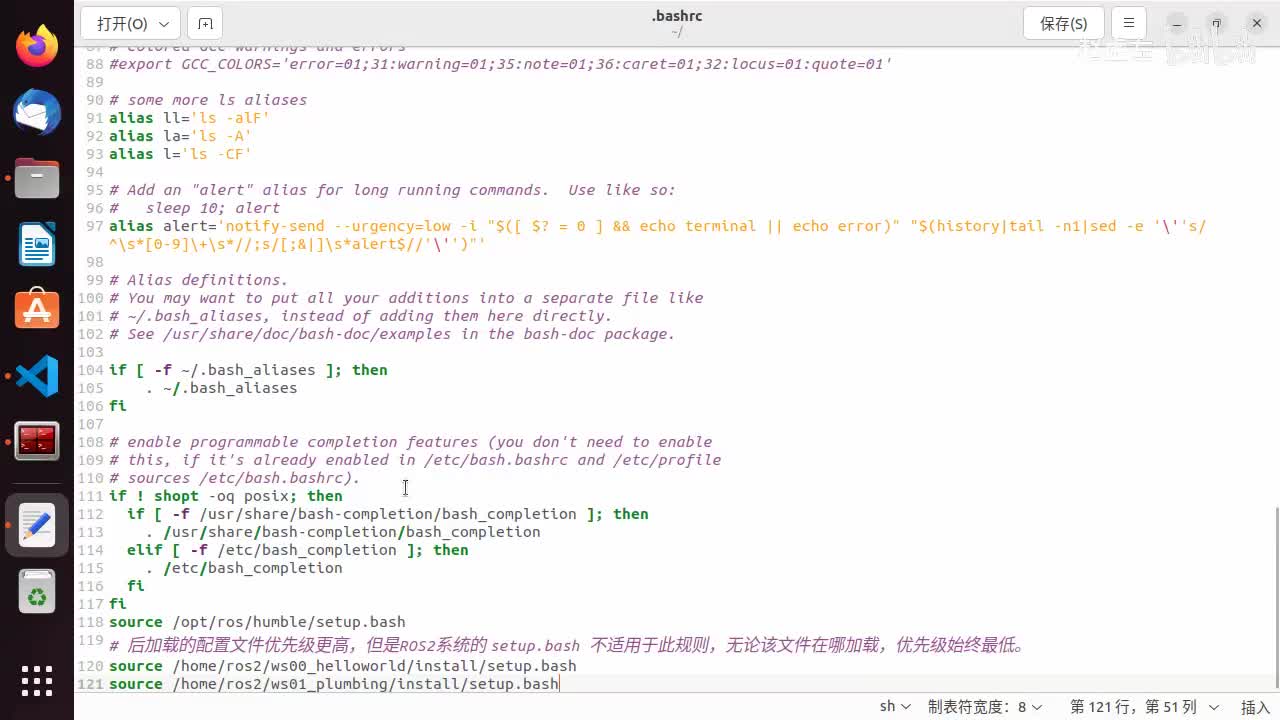Click the '# sources /etc/bash.bashrc).' comment
Viewport: 1280px width, 720px height.
234,478
